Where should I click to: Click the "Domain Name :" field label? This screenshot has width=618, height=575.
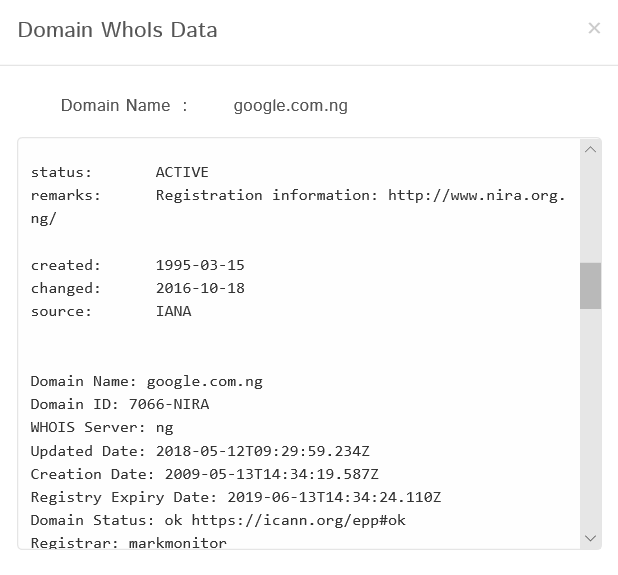click(x=124, y=105)
